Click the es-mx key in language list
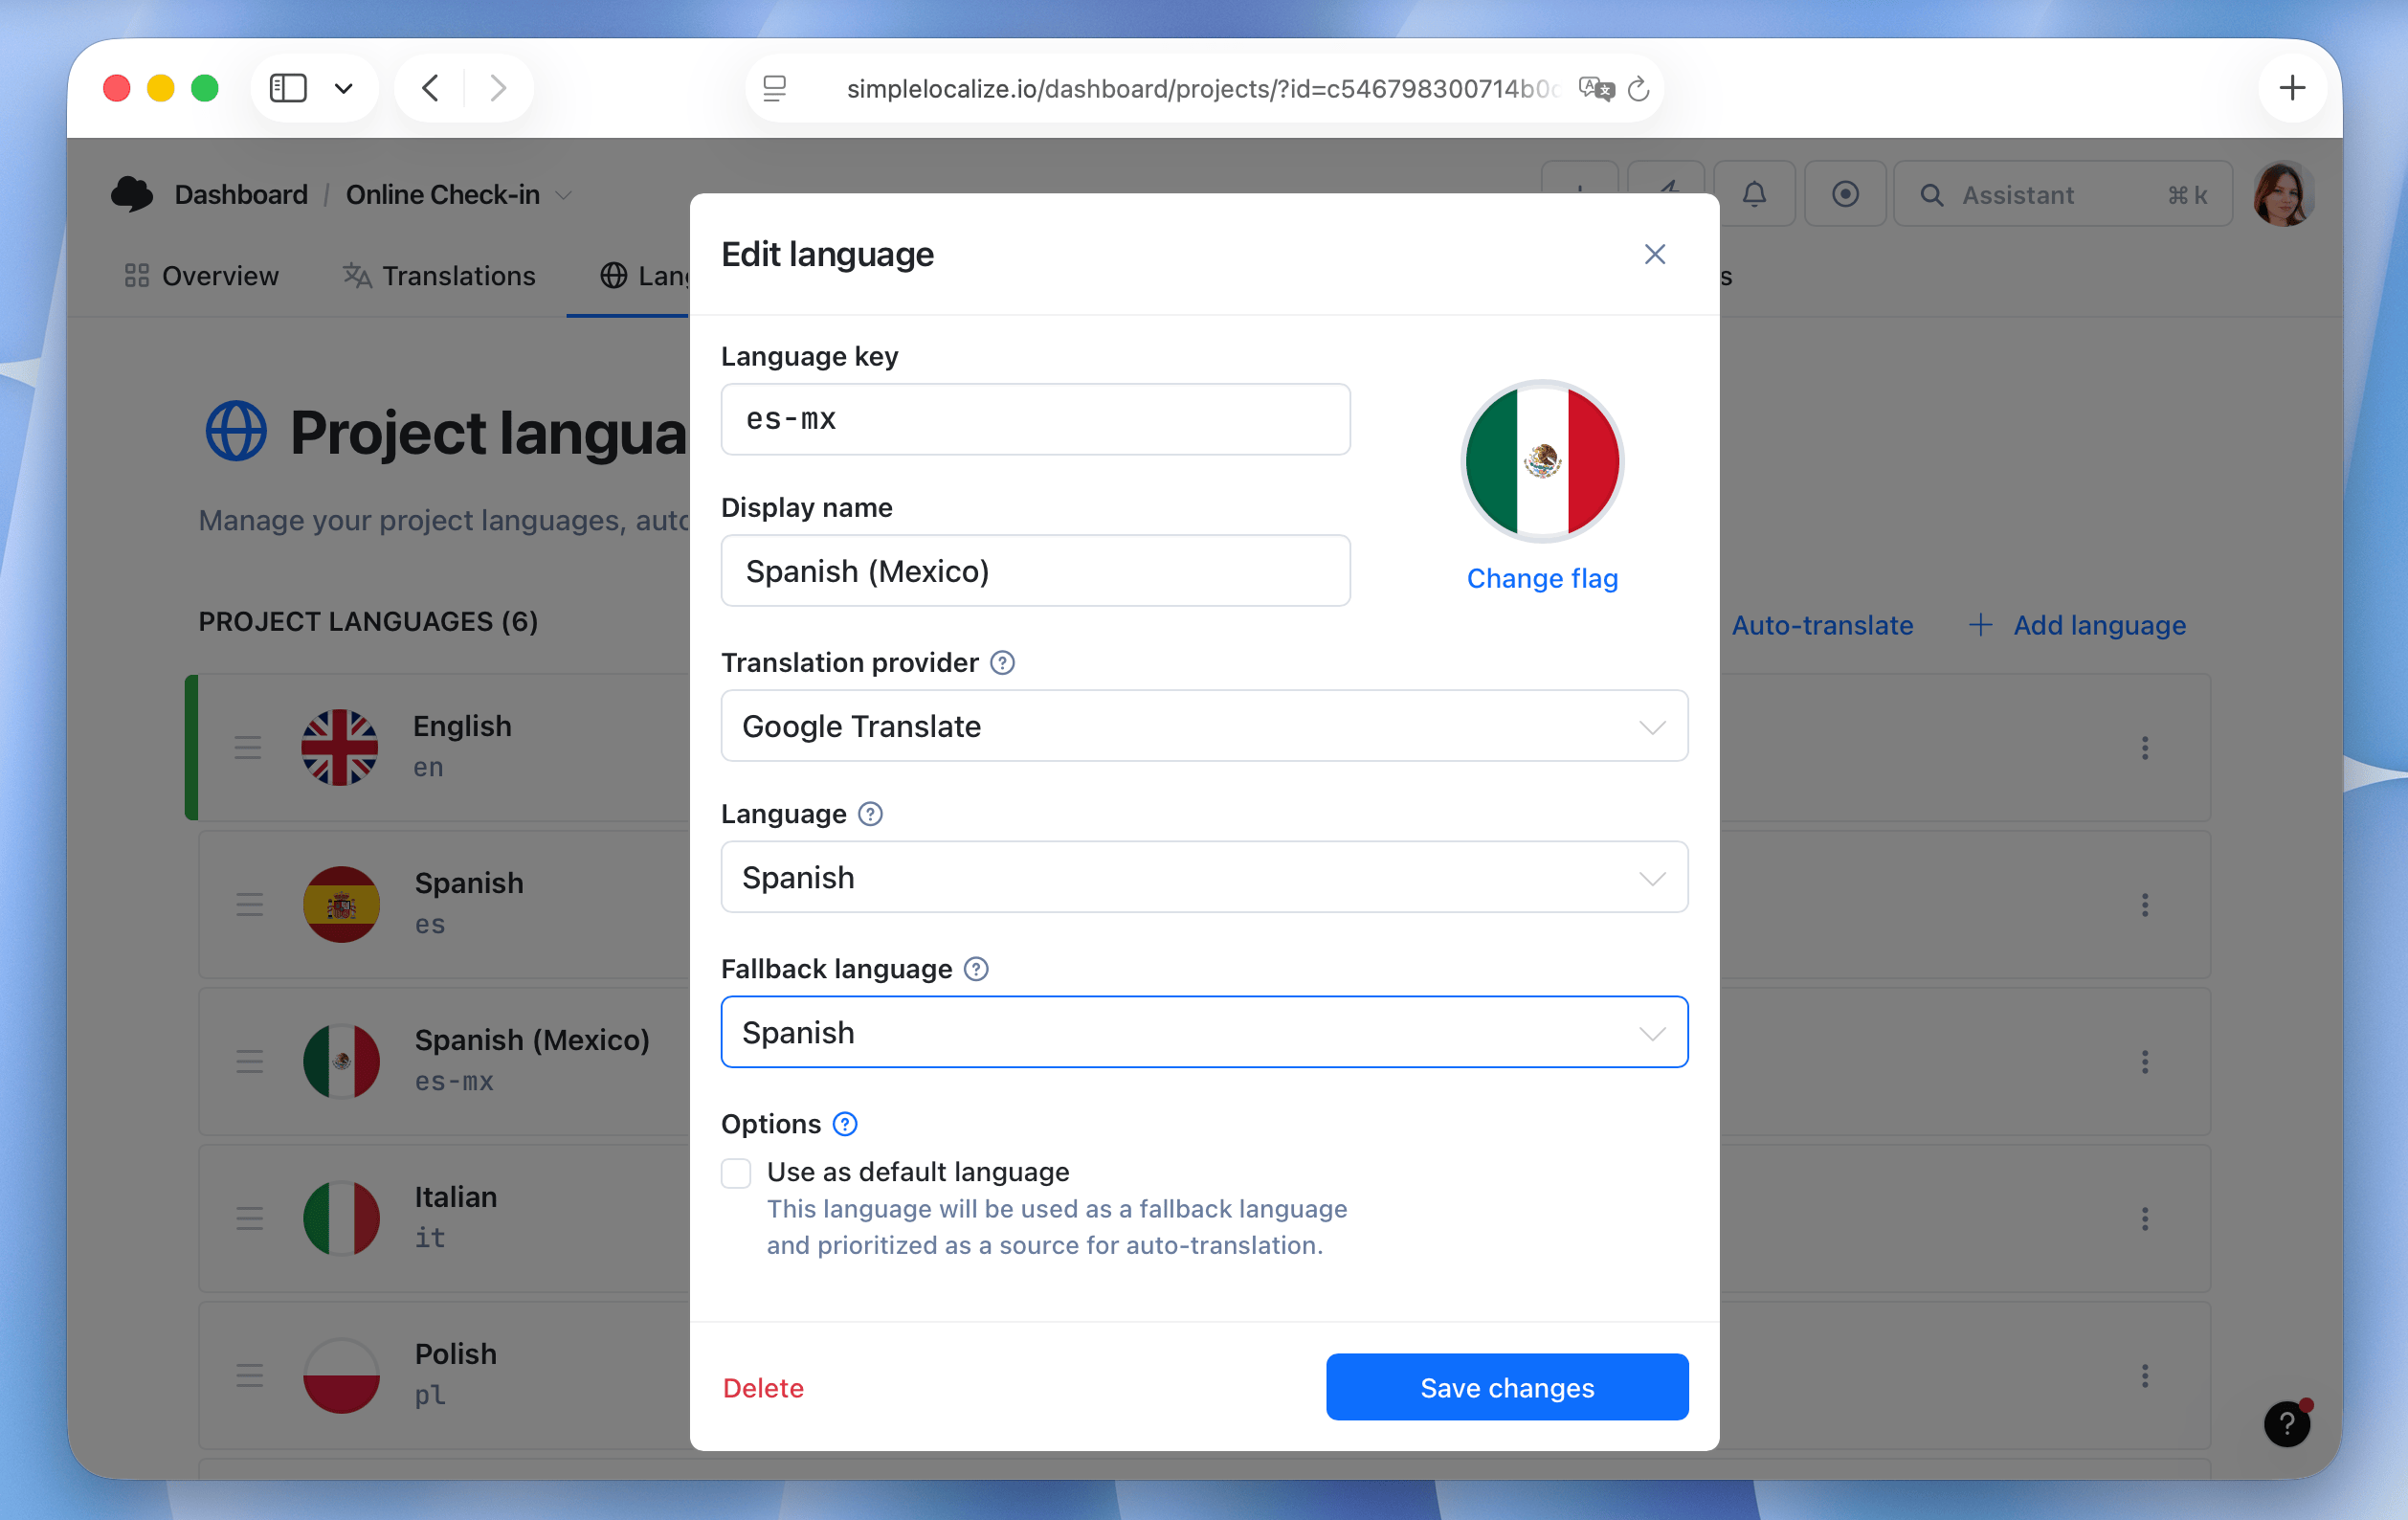2408x1520 pixels. click(x=454, y=1081)
